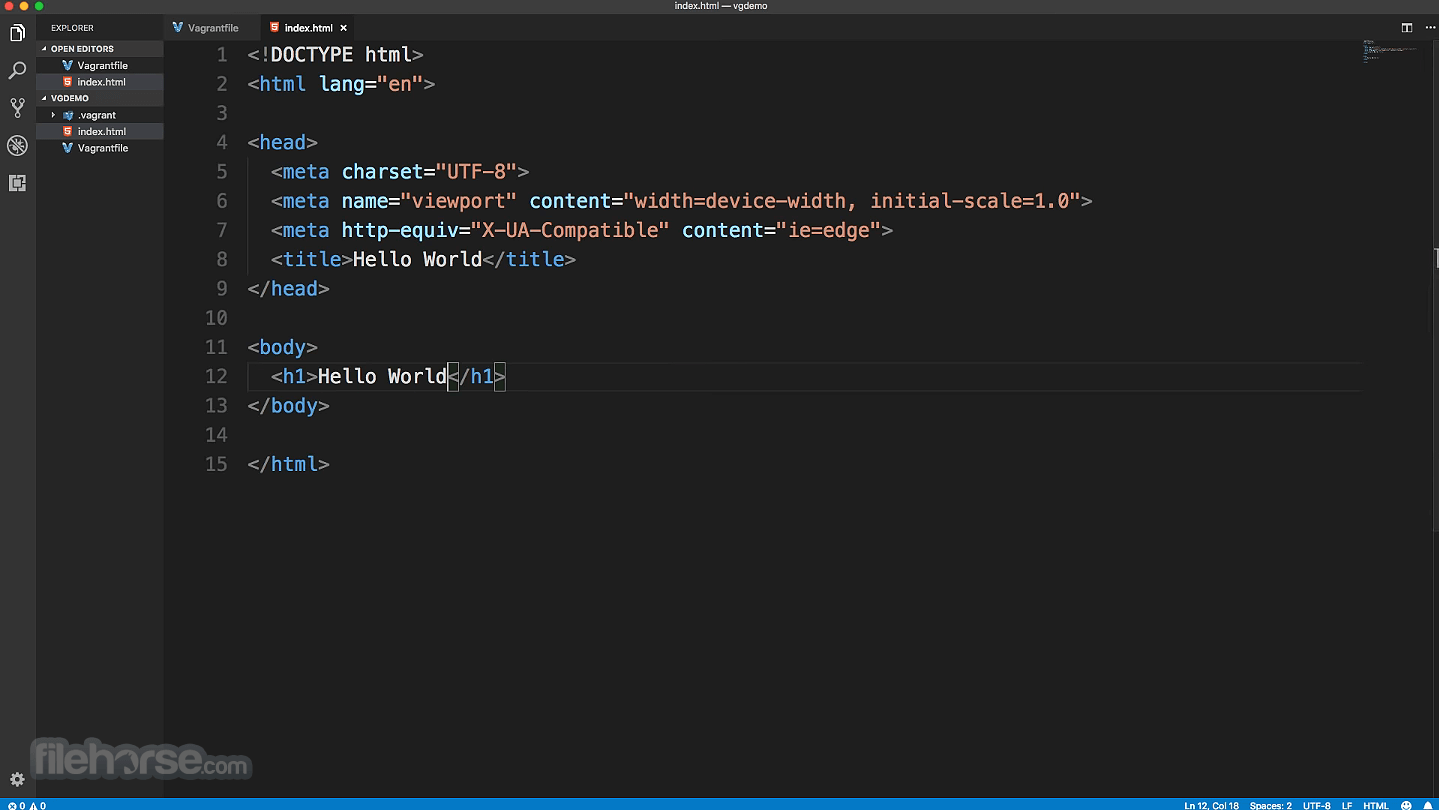
Task: Open the Explorer view in activity bar
Action: (17, 33)
